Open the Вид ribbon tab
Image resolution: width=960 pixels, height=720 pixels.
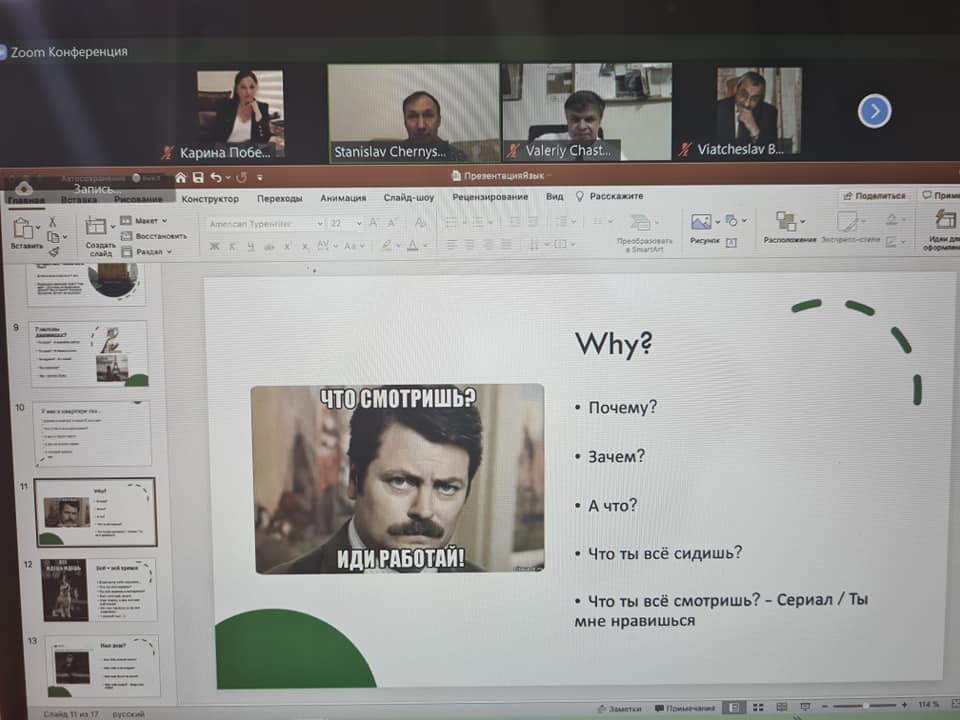pyautogui.click(x=554, y=197)
